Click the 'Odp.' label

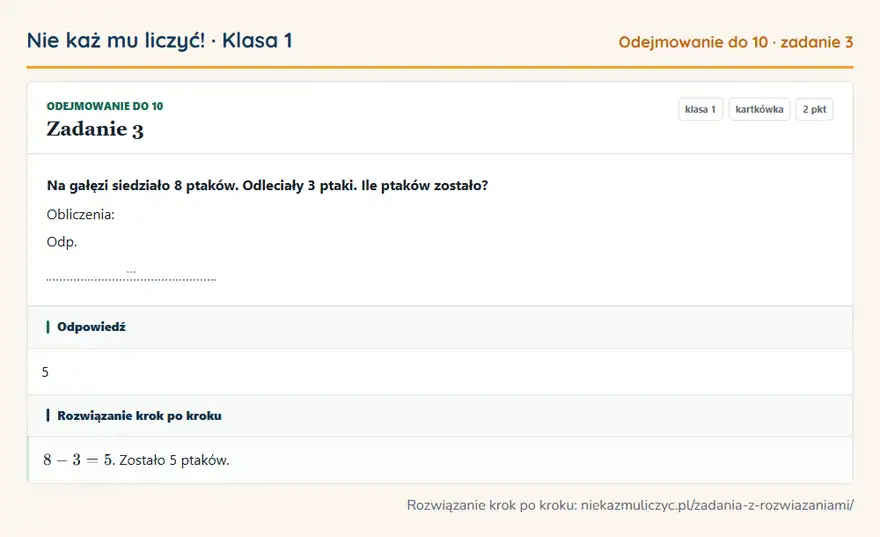62,242
